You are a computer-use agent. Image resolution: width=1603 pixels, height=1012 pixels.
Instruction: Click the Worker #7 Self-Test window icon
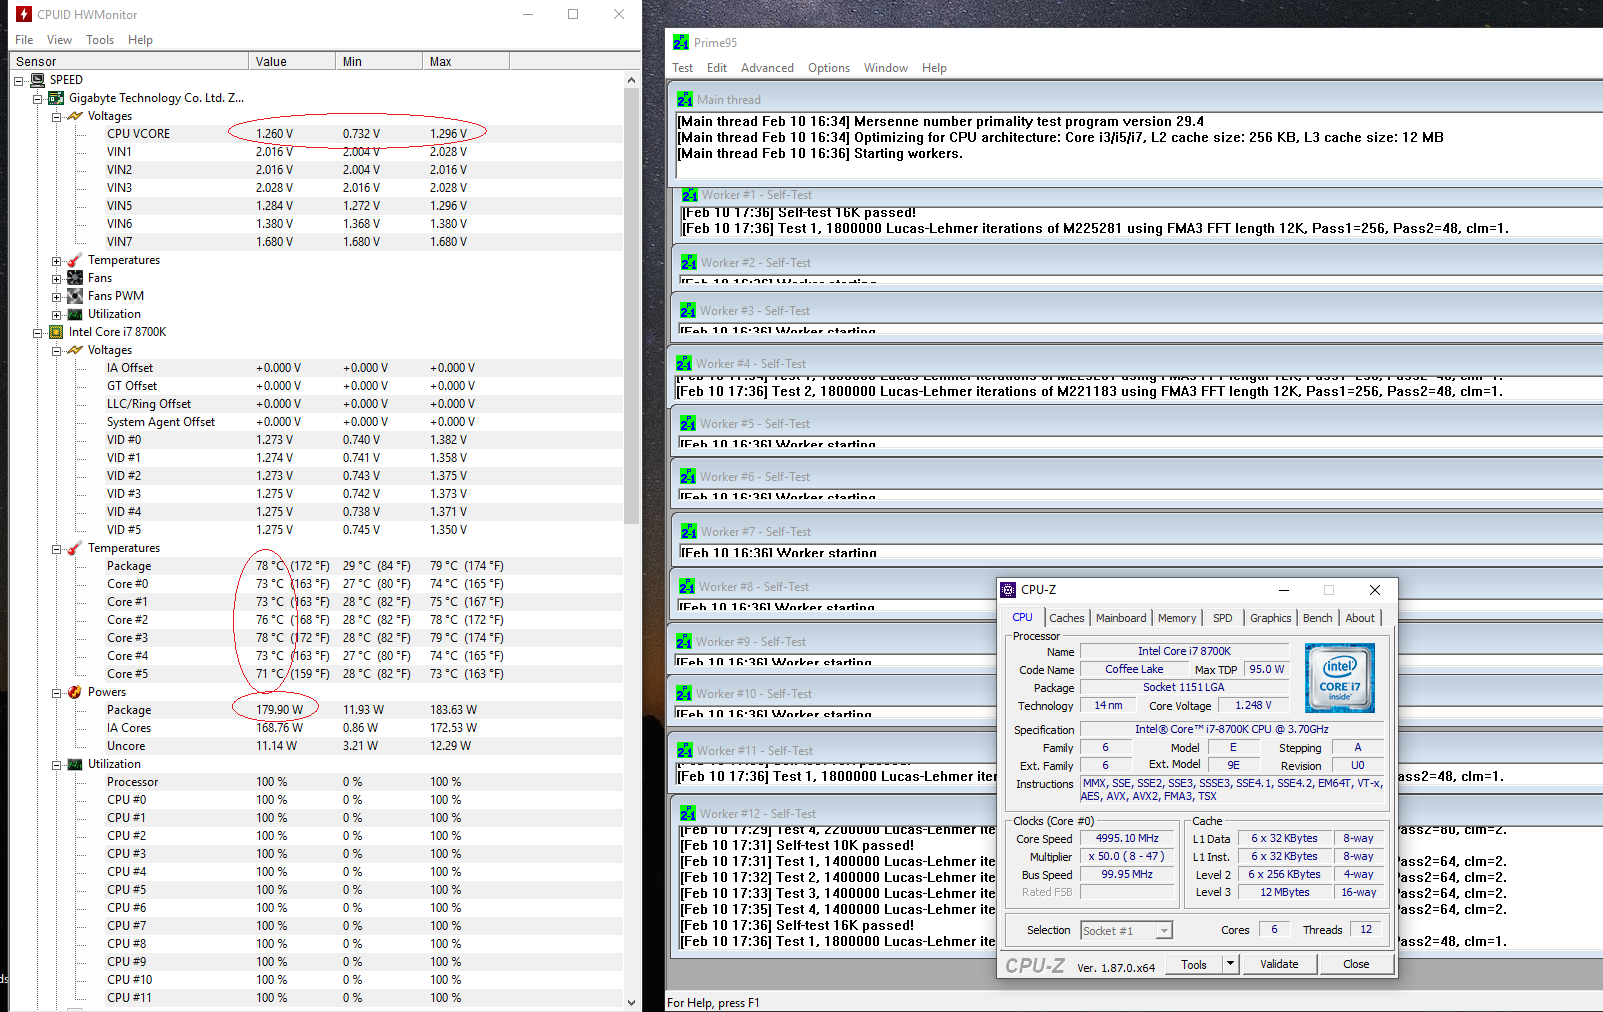click(689, 532)
